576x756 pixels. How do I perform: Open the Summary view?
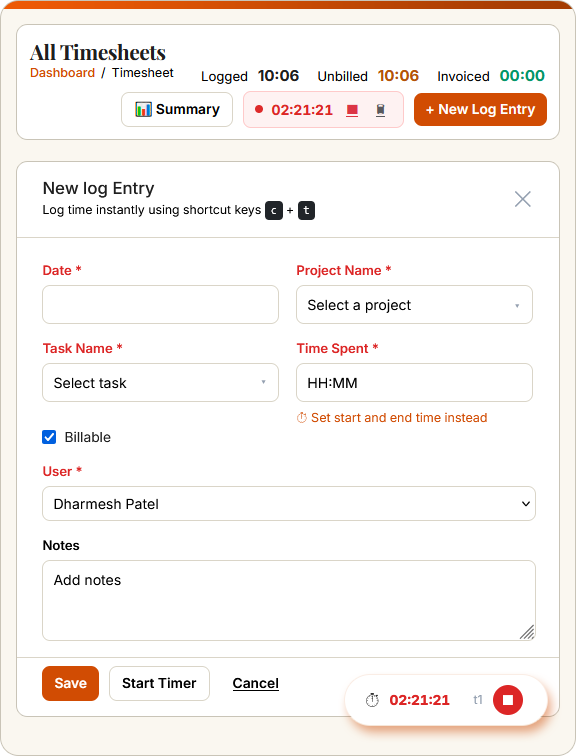pos(177,109)
